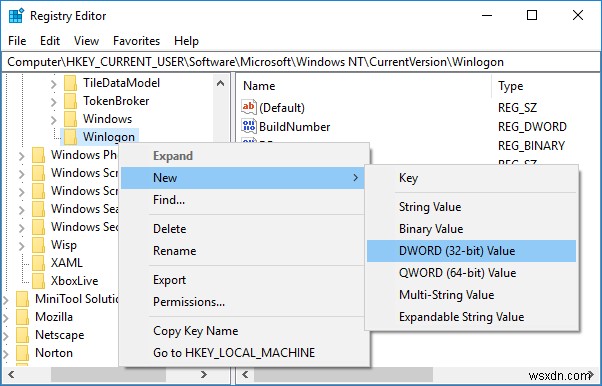Viewport: 602px width, 386px height.
Task: Create a new Binary Value
Action: coord(471,229)
